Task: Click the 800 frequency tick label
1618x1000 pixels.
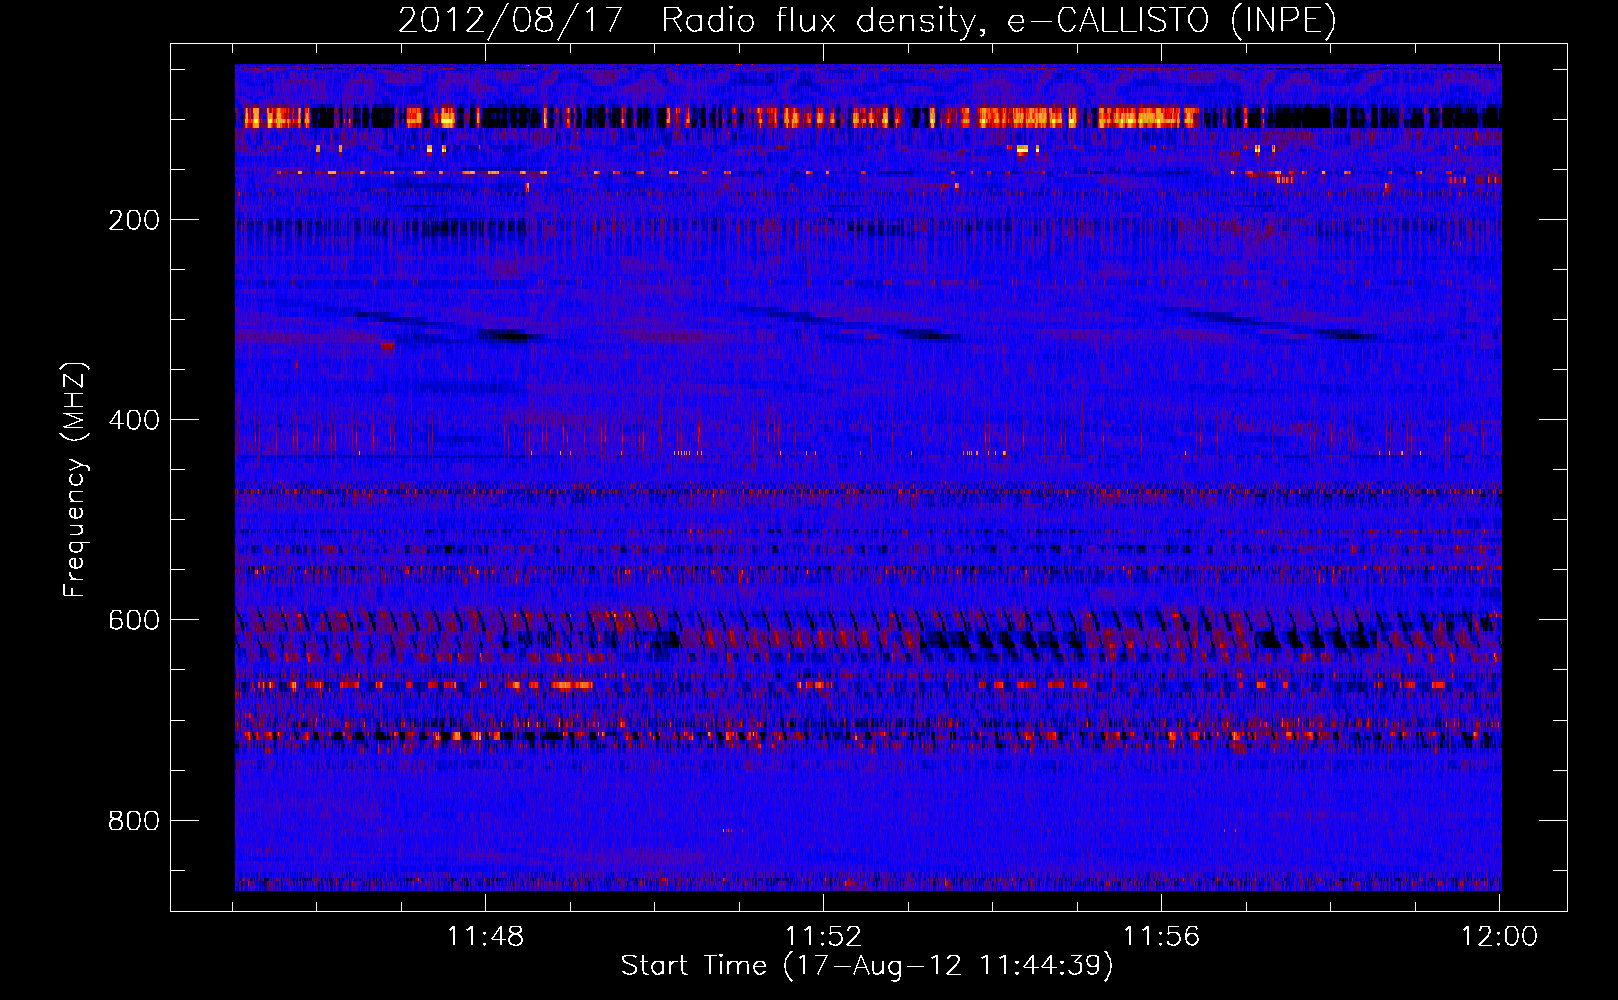Action: [x=134, y=821]
